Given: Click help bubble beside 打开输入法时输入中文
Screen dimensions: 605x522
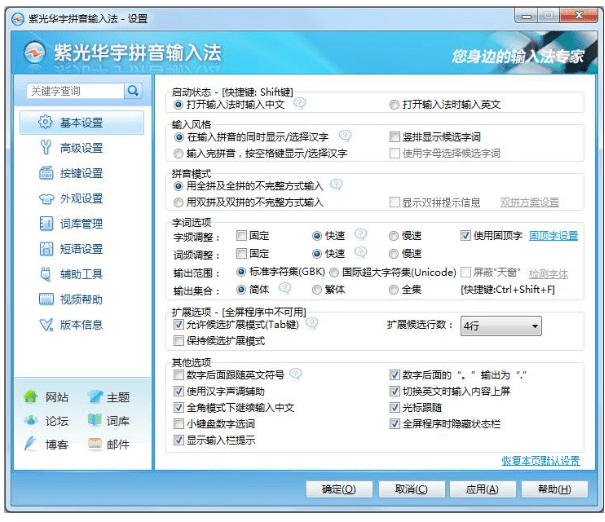Looking at the screenshot, I should click(x=300, y=103).
